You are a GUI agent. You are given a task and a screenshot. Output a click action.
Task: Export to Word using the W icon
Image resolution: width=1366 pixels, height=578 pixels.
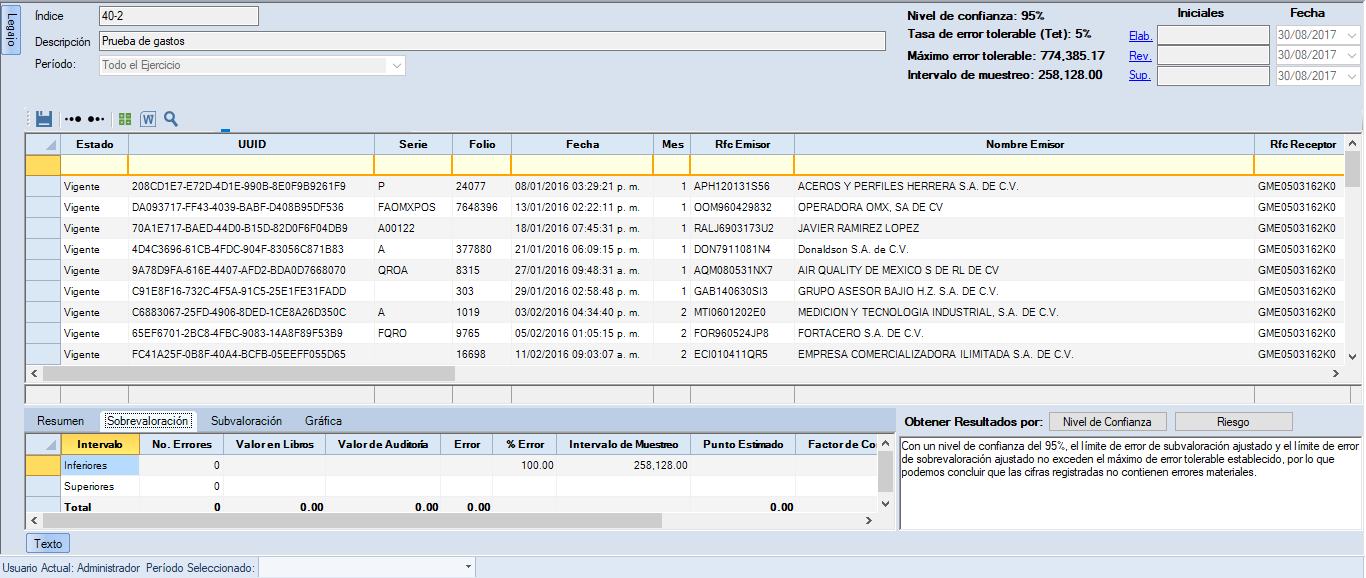tap(148, 118)
